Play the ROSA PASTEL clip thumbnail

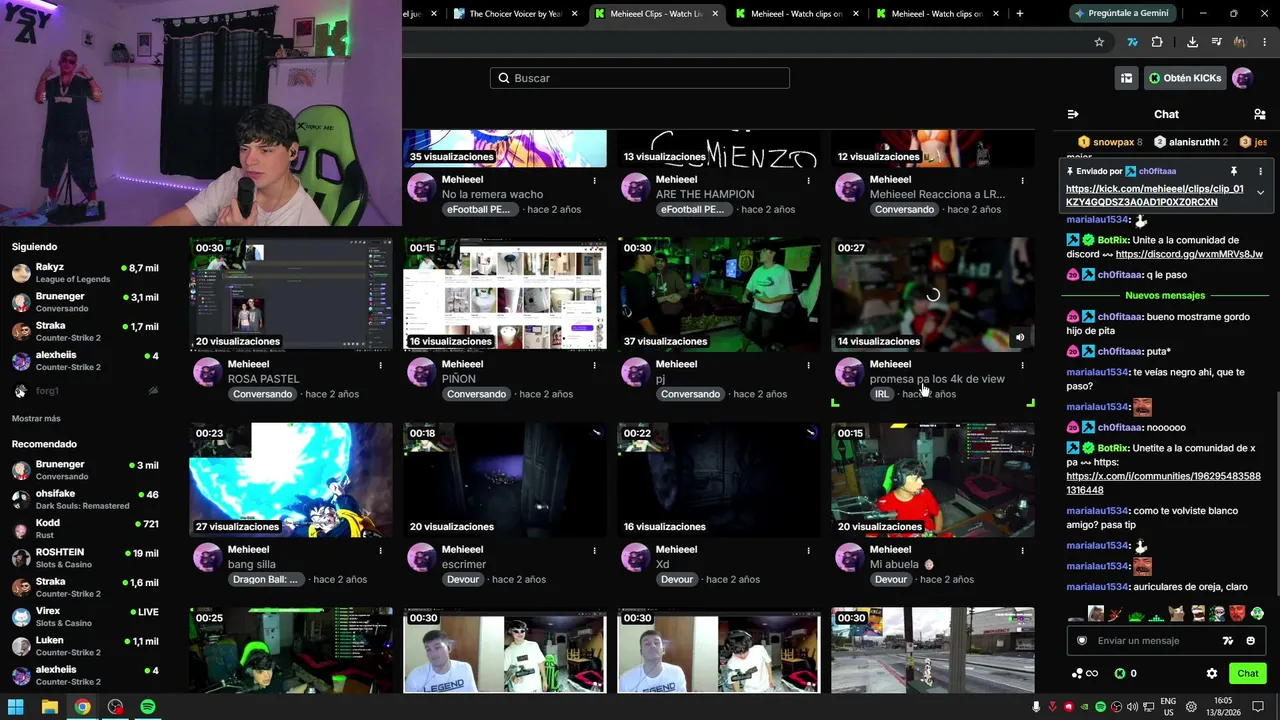291,294
